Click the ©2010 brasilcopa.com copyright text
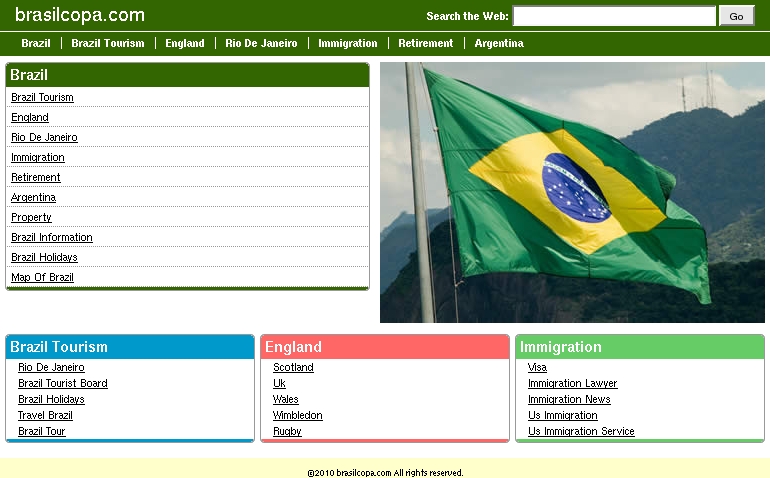Image resolution: width=770 pixels, height=478 pixels. pyautogui.click(x=385, y=473)
